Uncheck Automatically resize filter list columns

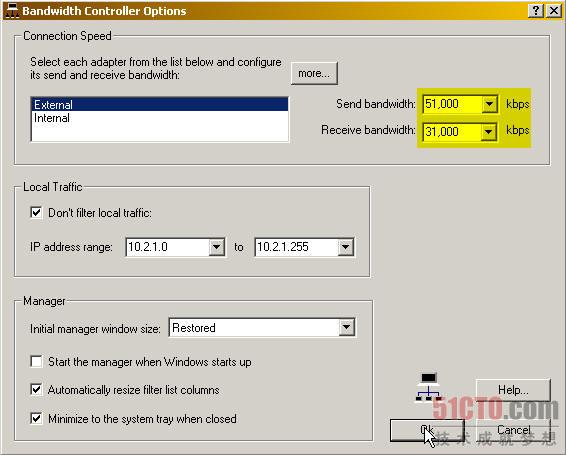[x=36, y=390]
